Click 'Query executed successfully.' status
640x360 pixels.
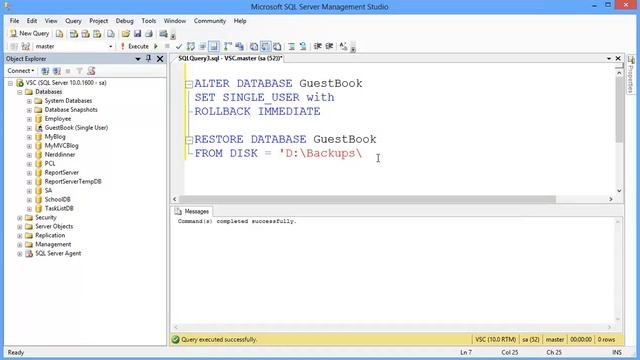(x=219, y=340)
